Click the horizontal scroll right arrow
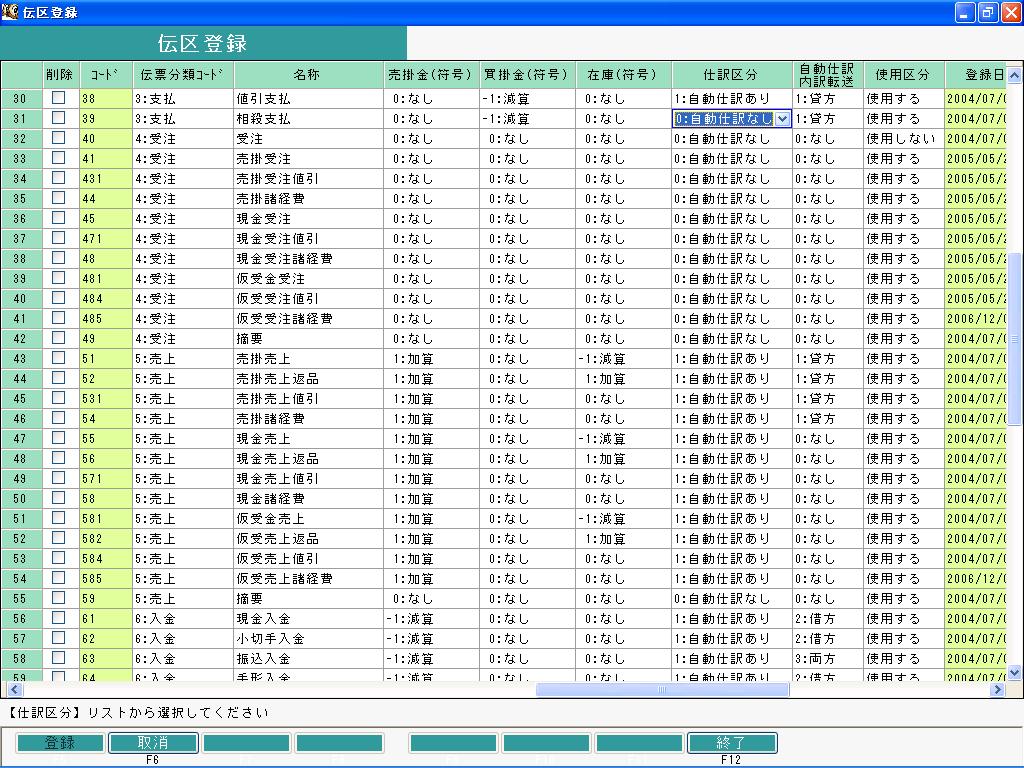 [998, 689]
